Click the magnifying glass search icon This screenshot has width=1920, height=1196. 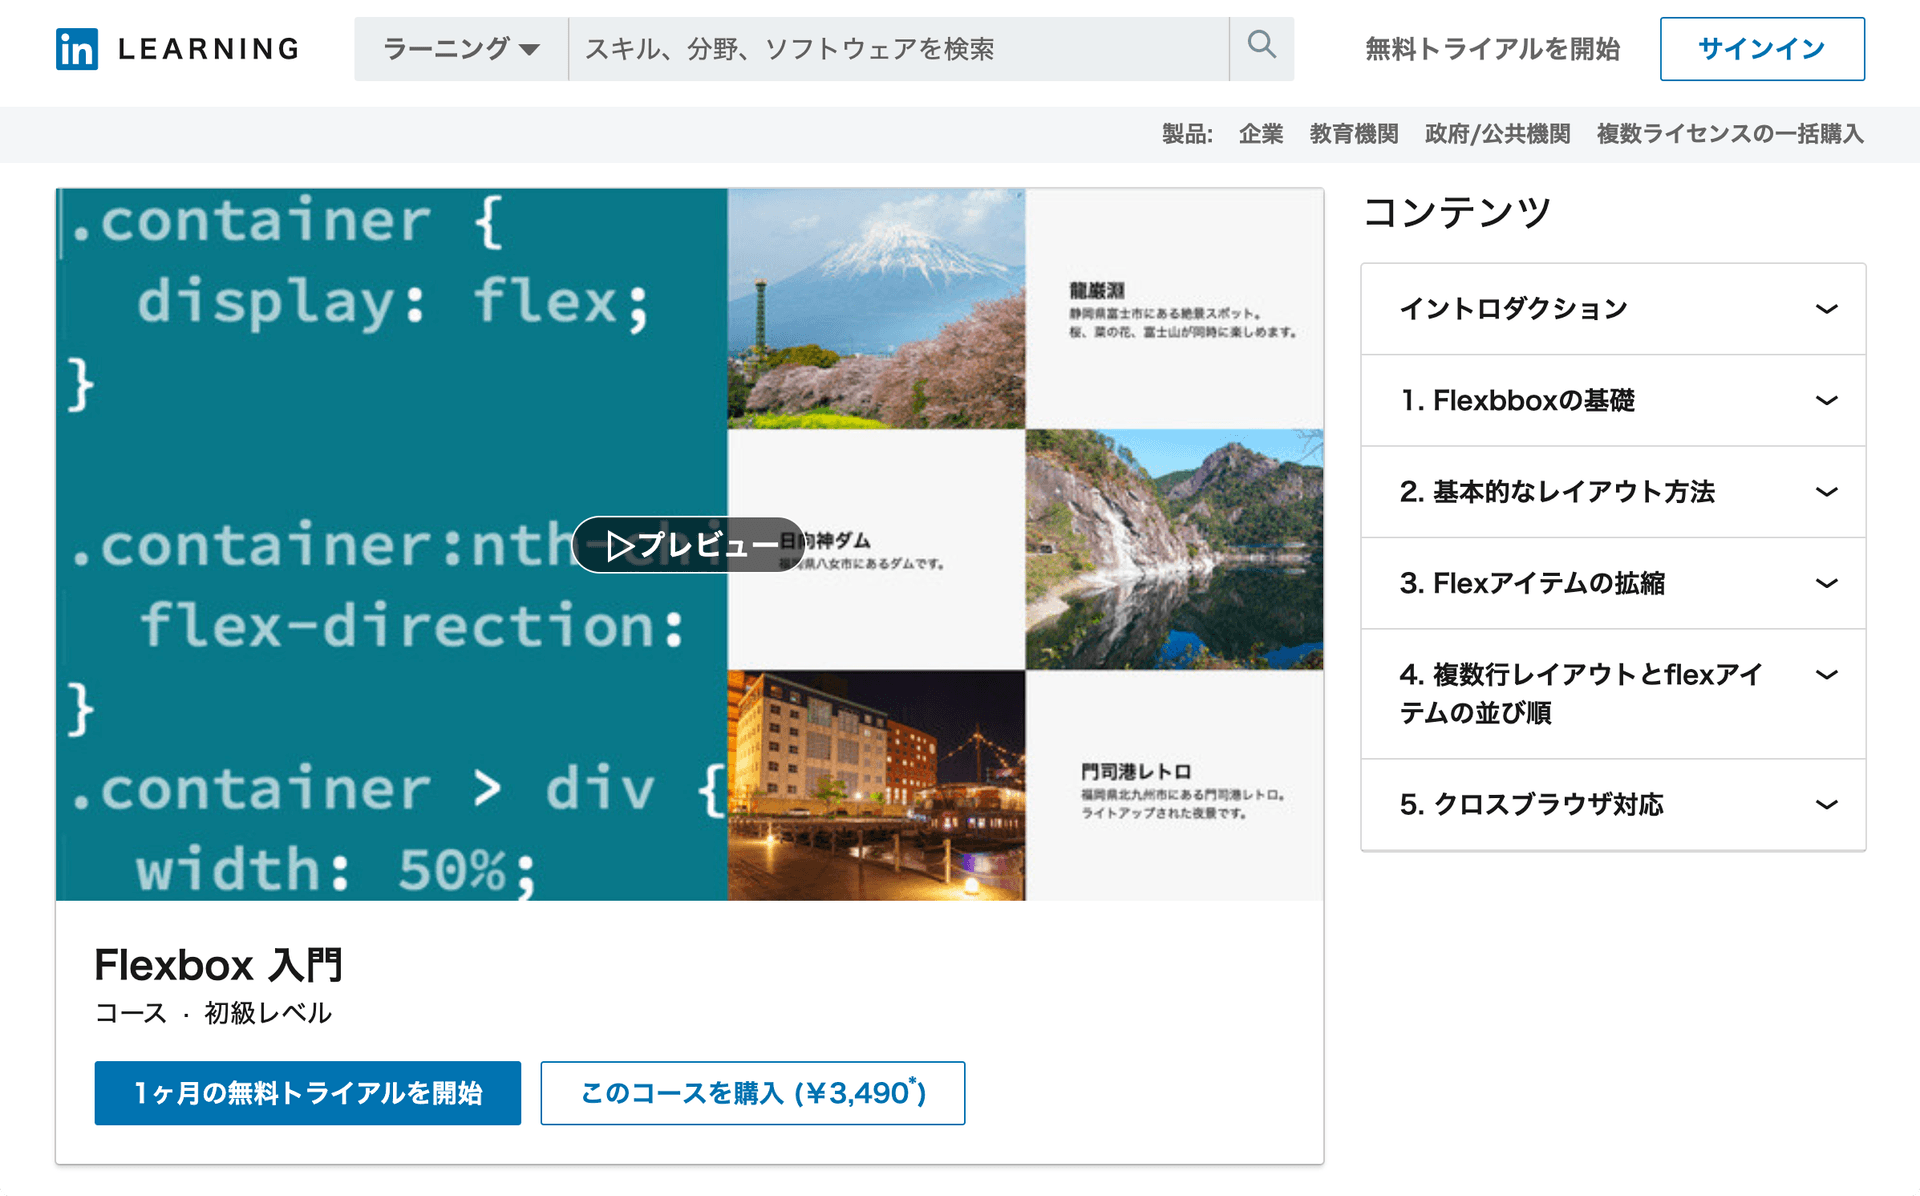pyautogui.click(x=1261, y=47)
